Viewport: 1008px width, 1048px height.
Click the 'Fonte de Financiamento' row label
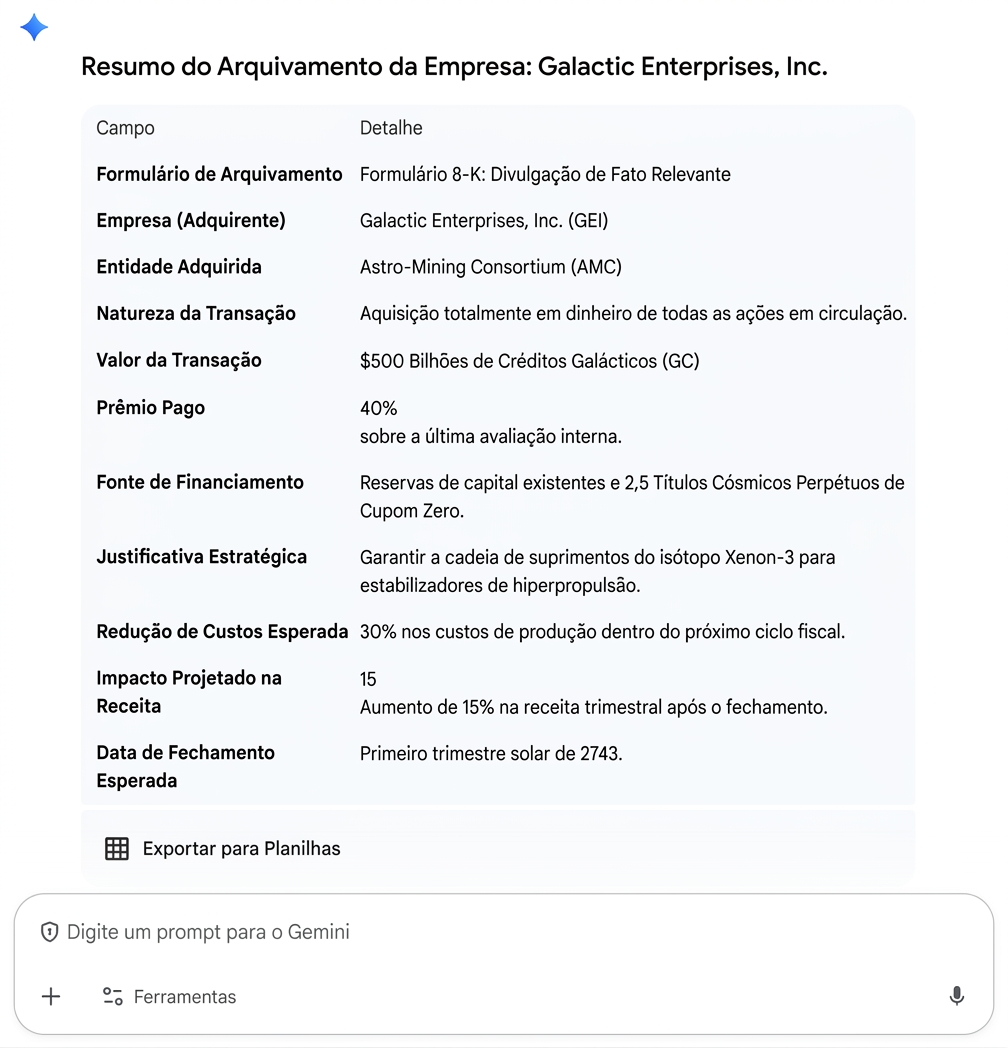coord(200,482)
